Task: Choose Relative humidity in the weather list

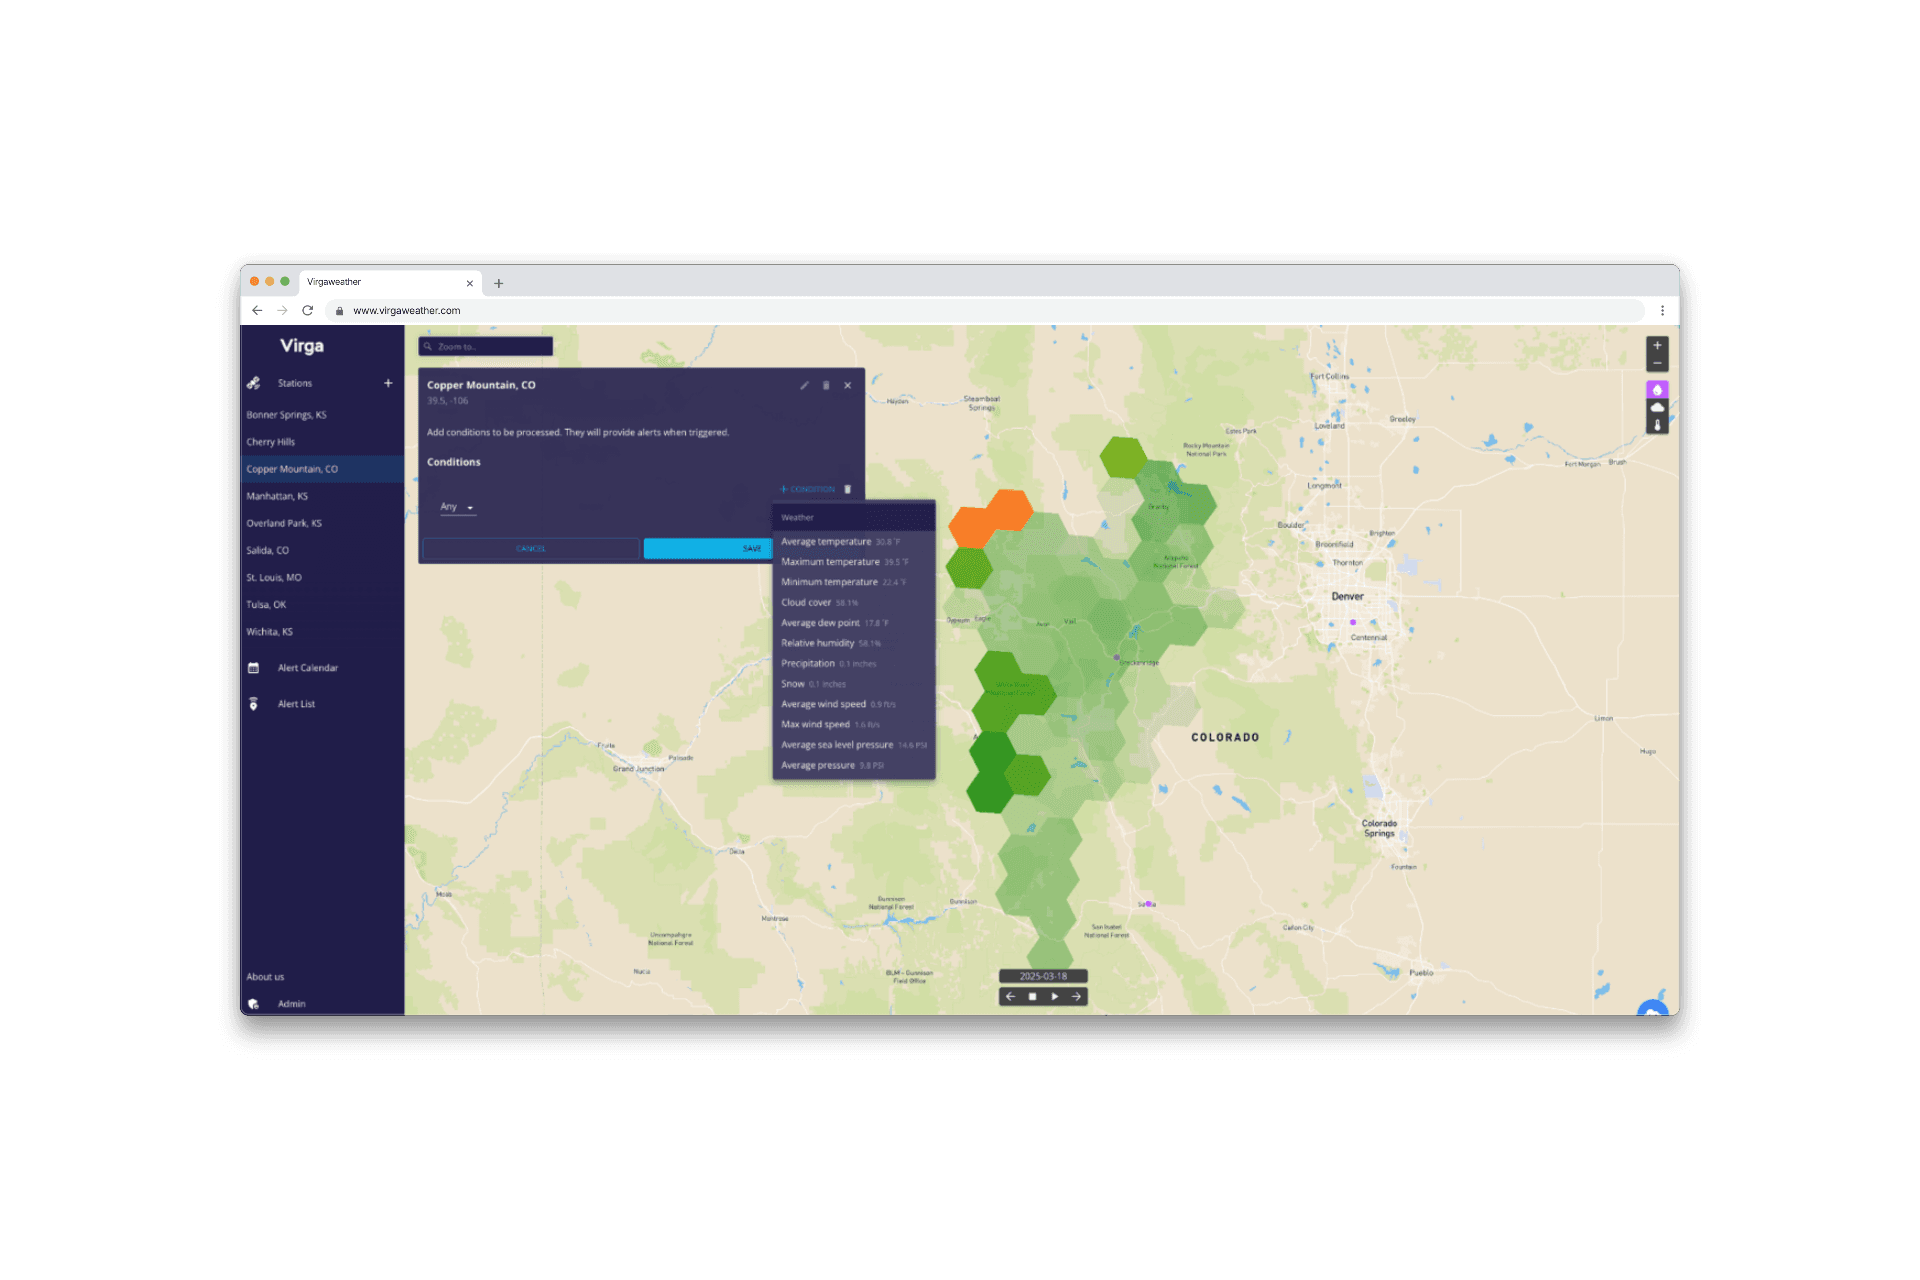Action: (x=817, y=643)
